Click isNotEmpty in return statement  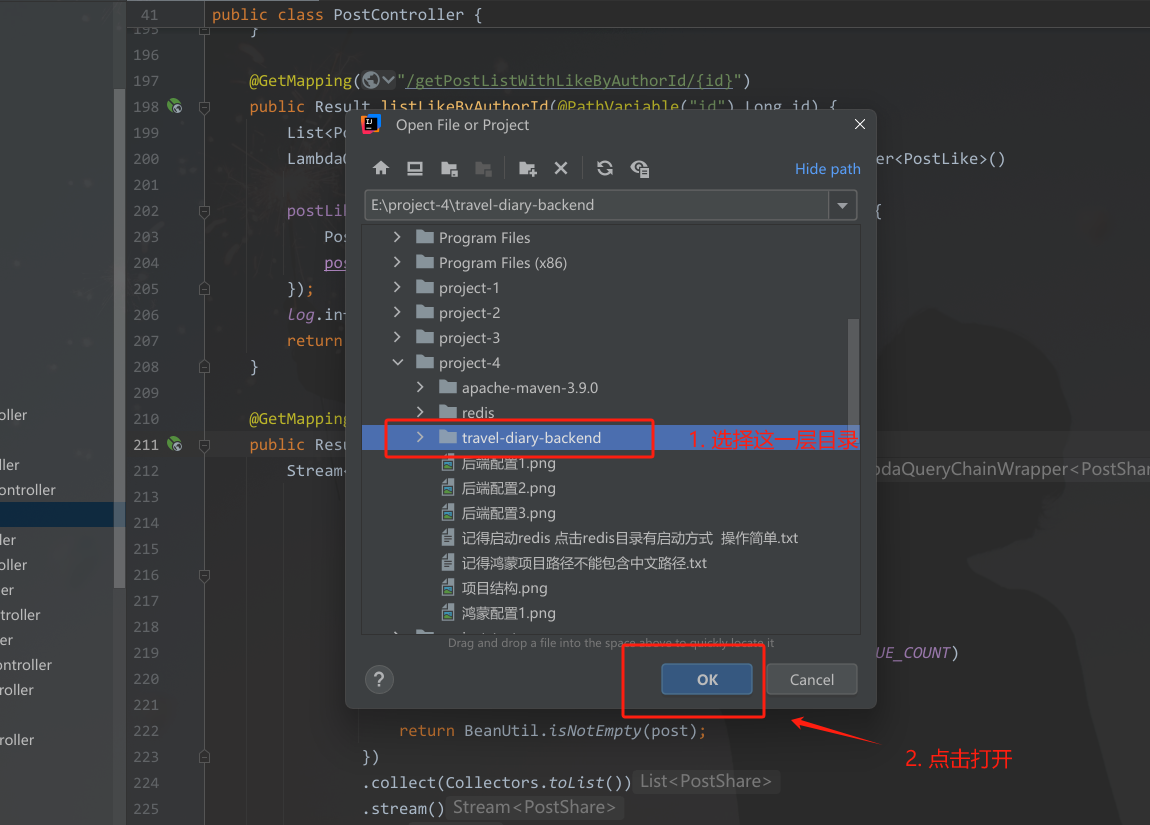tap(595, 731)
